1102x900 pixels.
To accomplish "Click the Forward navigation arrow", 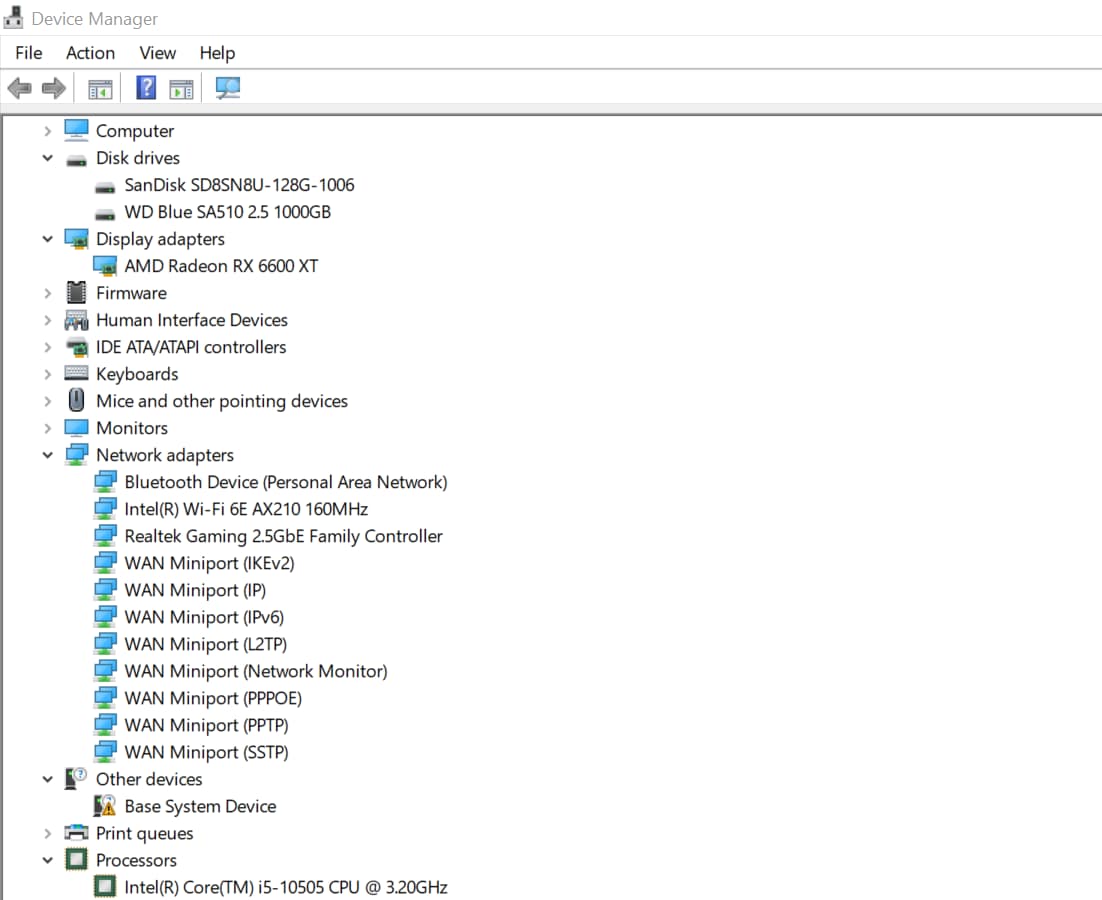I will (x=52, y=88).
